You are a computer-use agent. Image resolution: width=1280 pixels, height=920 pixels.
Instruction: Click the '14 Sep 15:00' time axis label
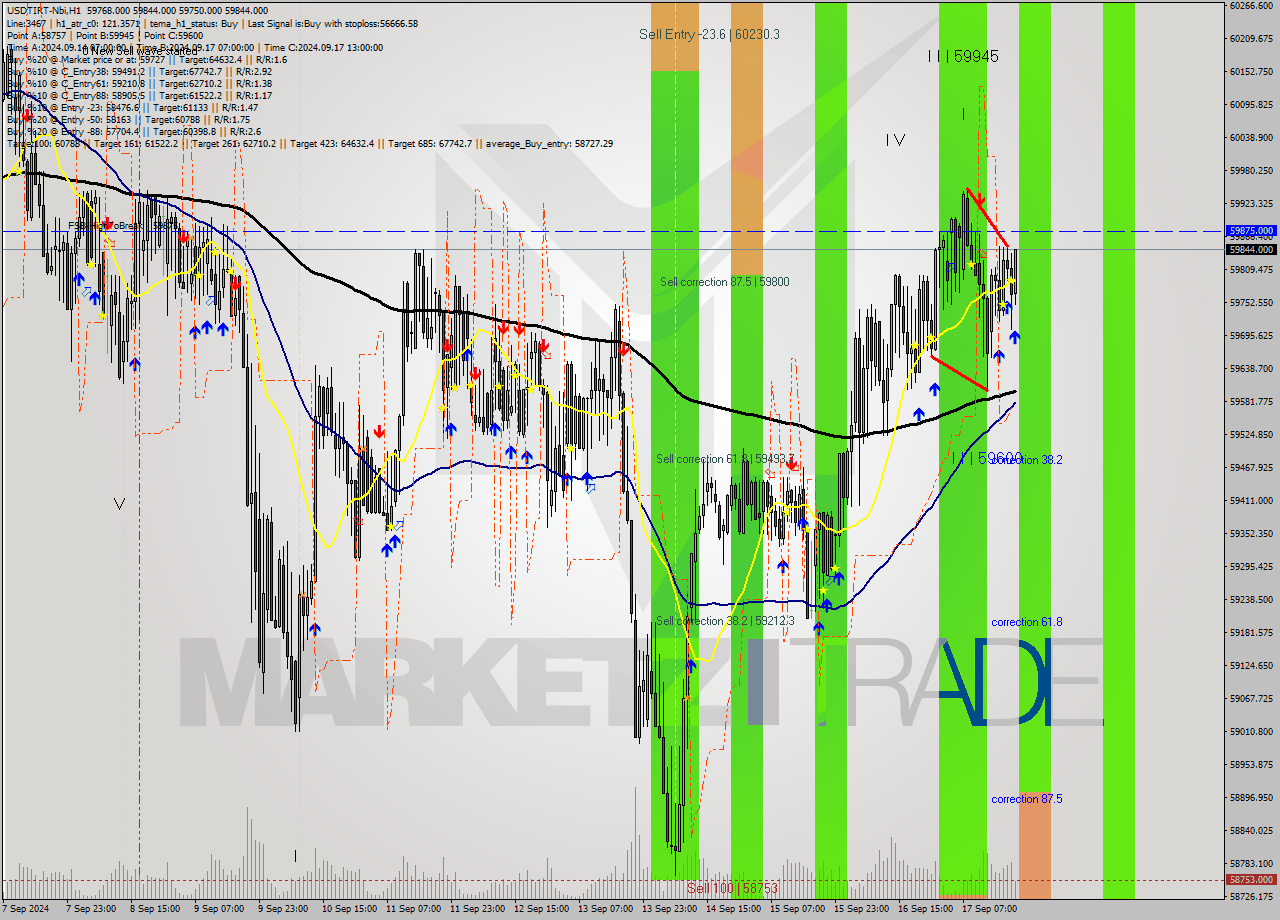coord(733,909)
